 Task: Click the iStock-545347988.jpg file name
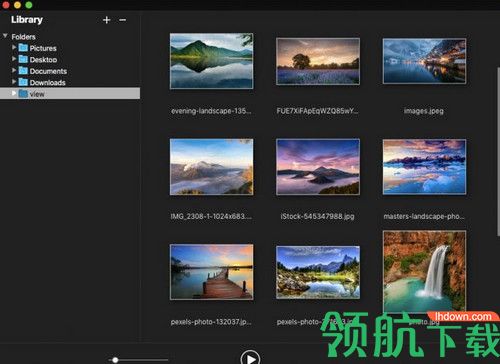[x=317, y=216]
